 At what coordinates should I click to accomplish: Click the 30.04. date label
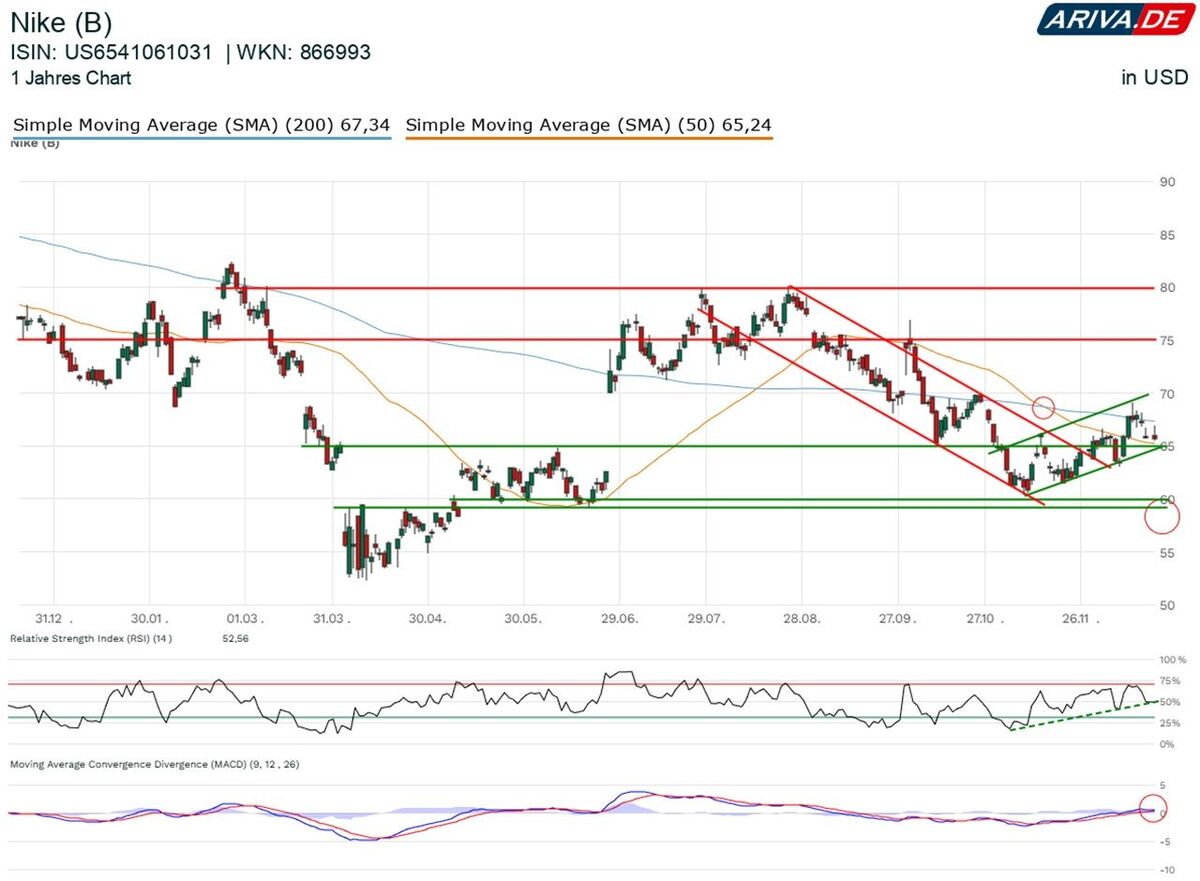[428, 619]
